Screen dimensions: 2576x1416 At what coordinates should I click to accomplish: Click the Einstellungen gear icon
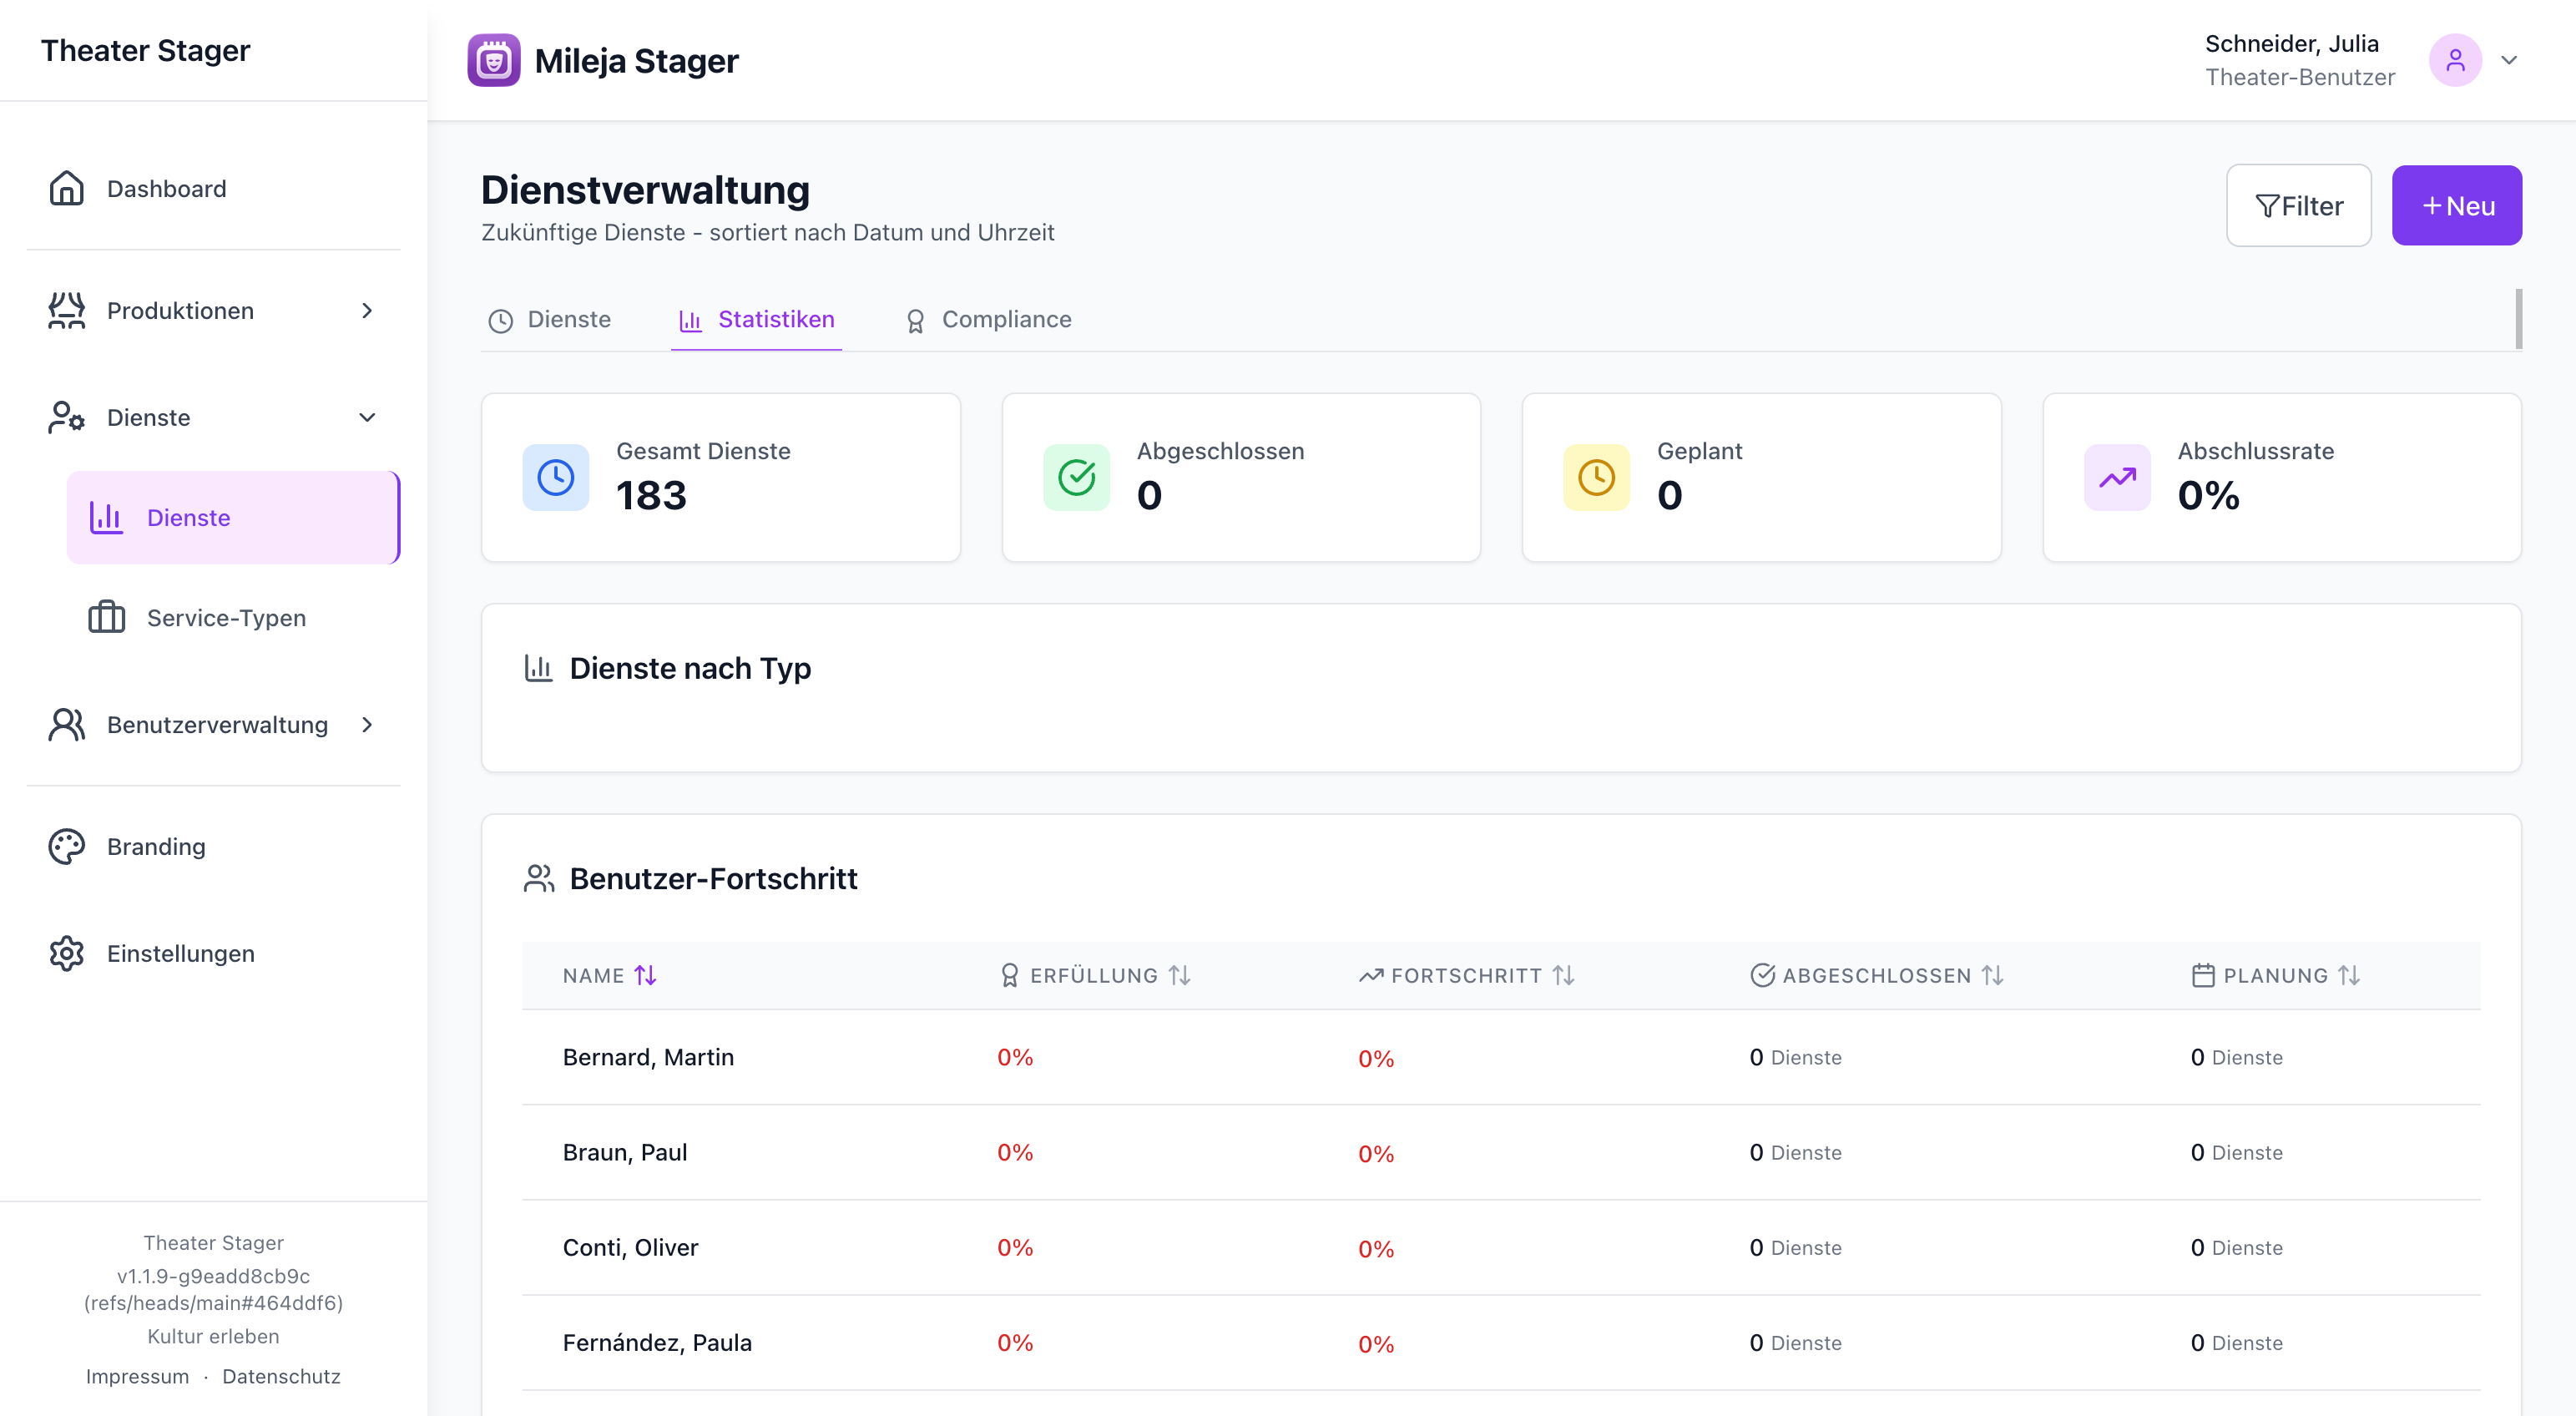click(66, 953)
